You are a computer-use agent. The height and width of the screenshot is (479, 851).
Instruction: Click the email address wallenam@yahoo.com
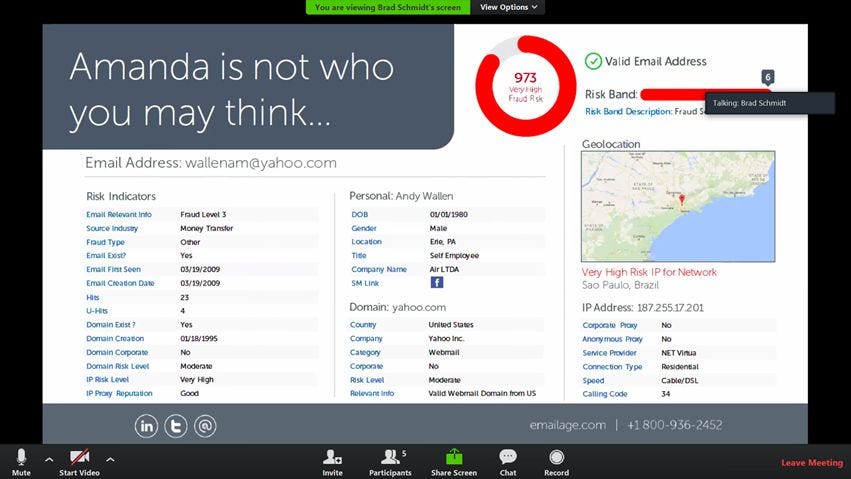point(261,163)
